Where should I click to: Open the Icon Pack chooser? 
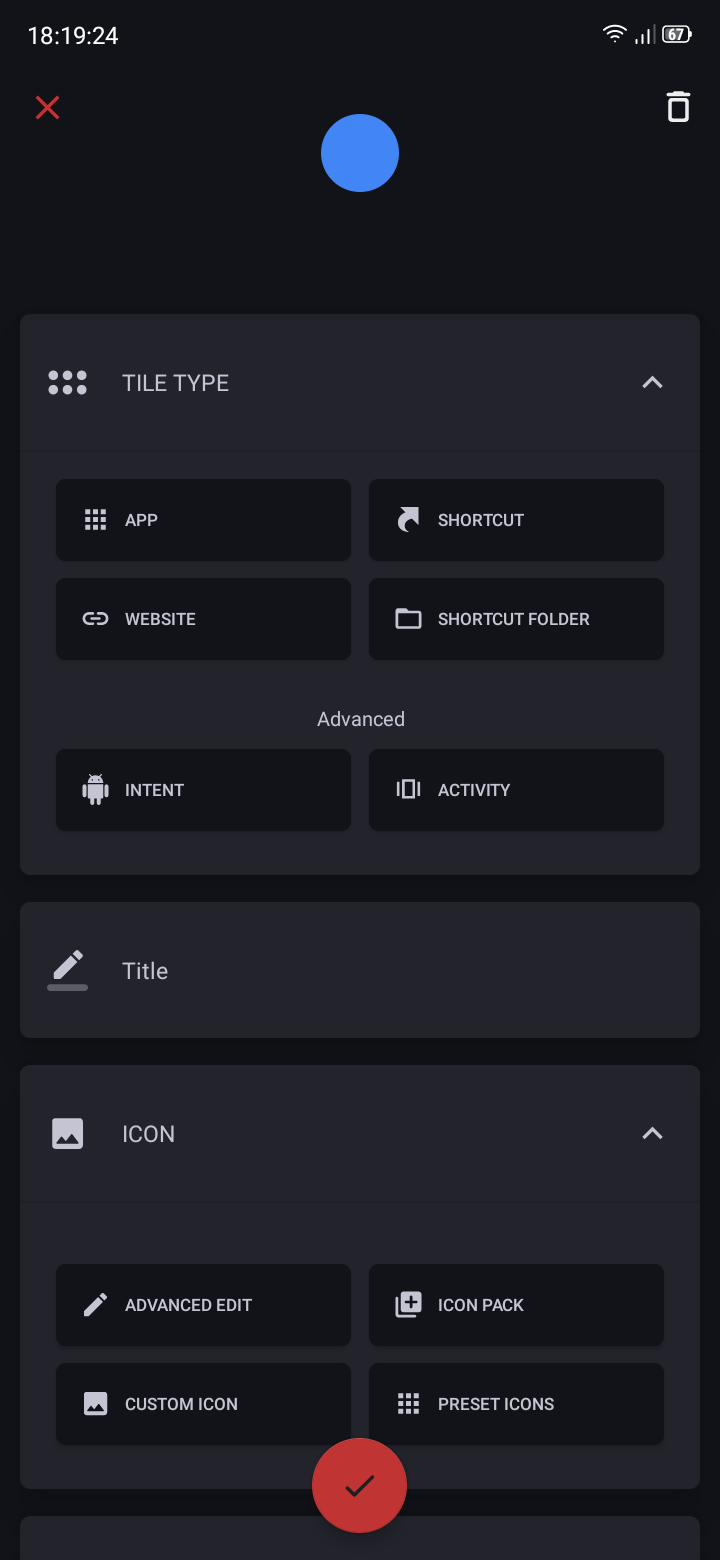pos(516,1305)
